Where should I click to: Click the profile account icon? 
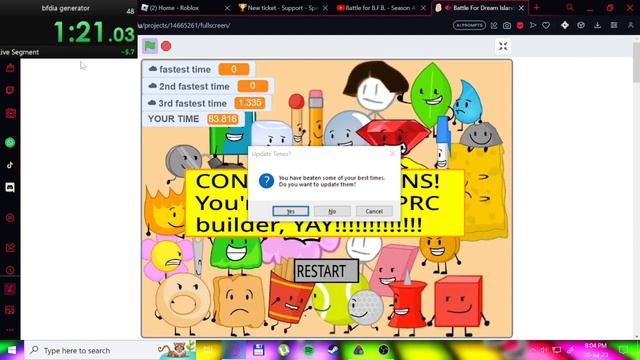[x=631, y=25]
